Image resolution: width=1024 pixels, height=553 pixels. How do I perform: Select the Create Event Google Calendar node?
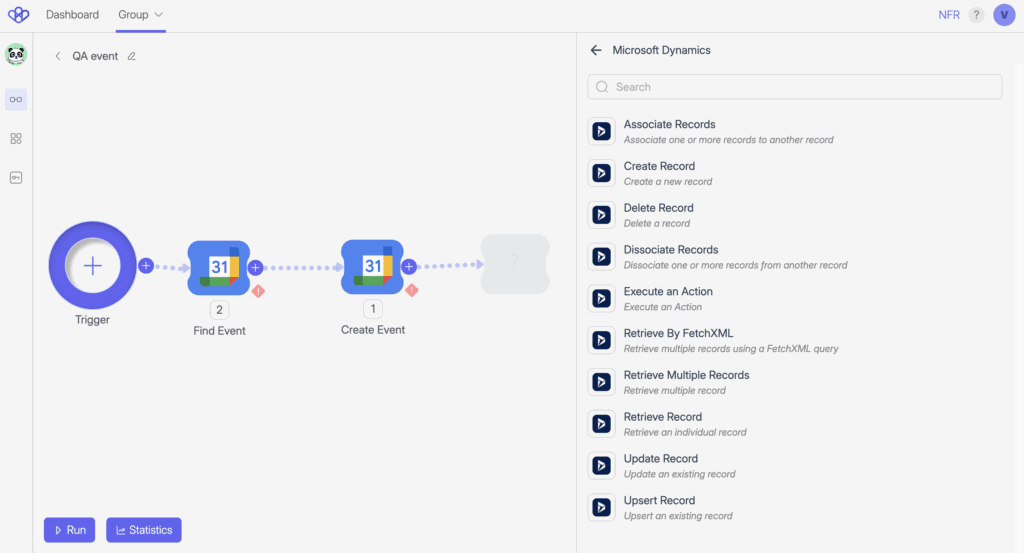tap(372, 266)
